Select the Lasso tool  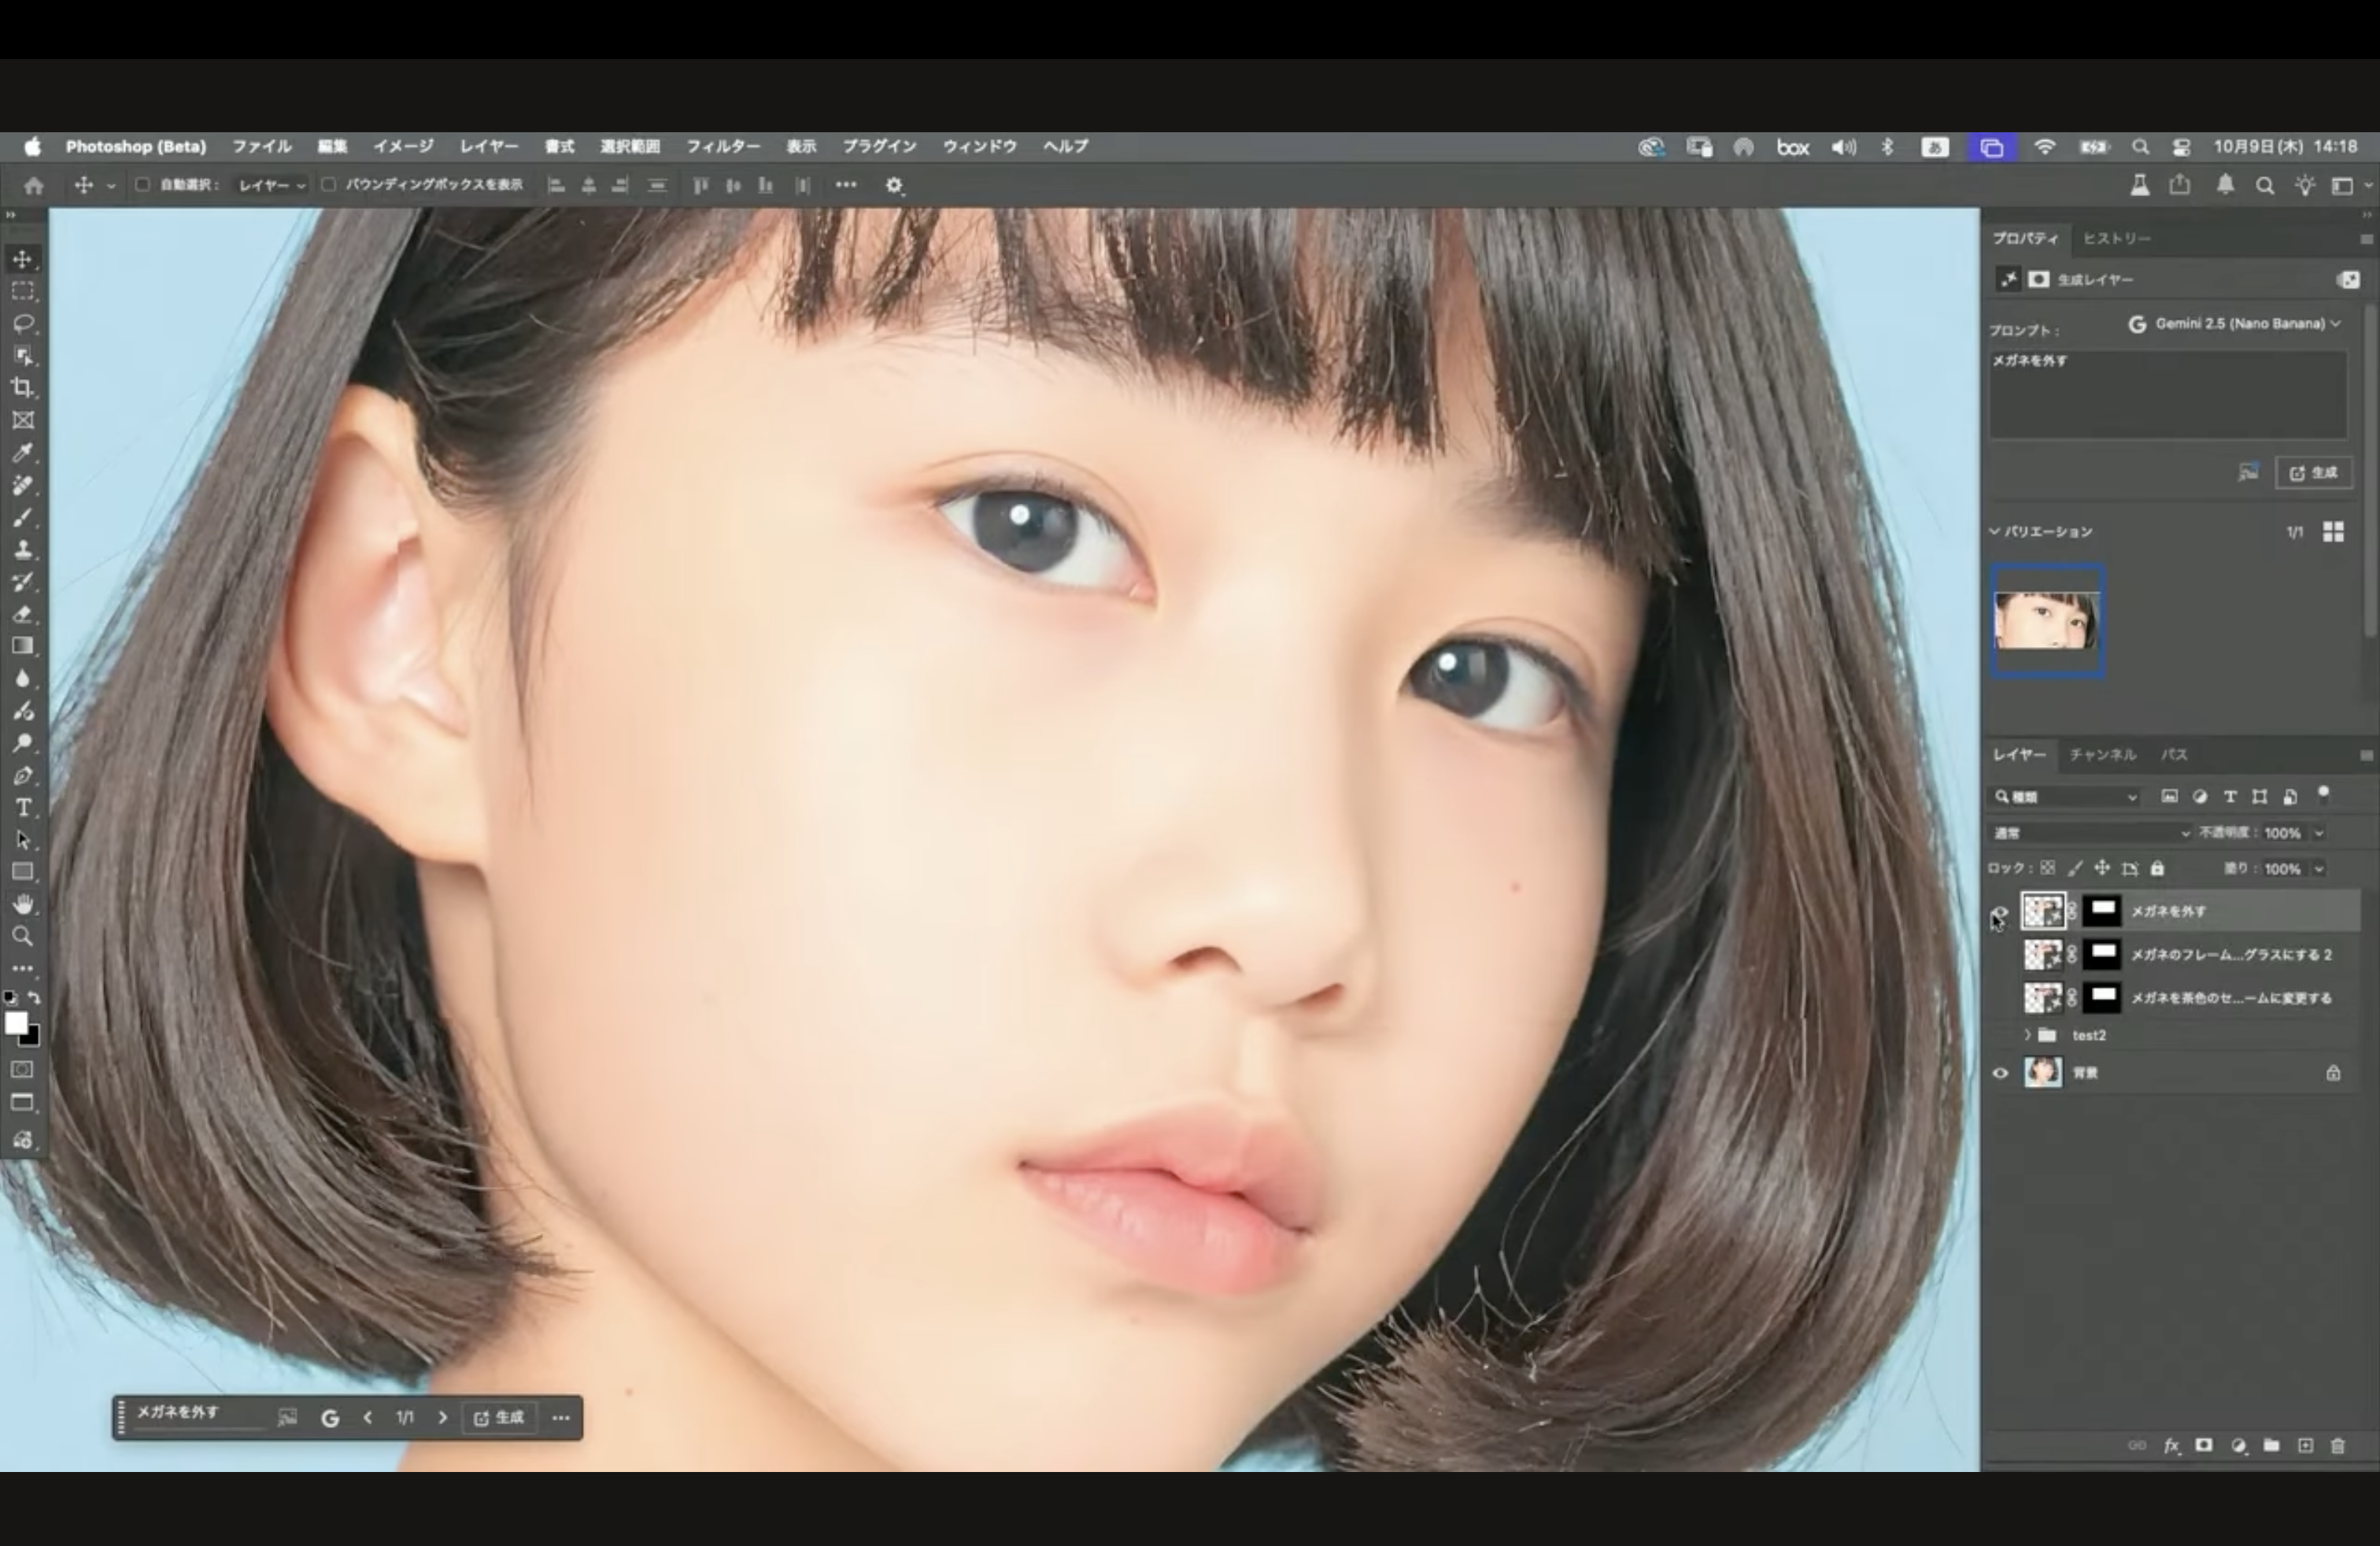point(23,323)
